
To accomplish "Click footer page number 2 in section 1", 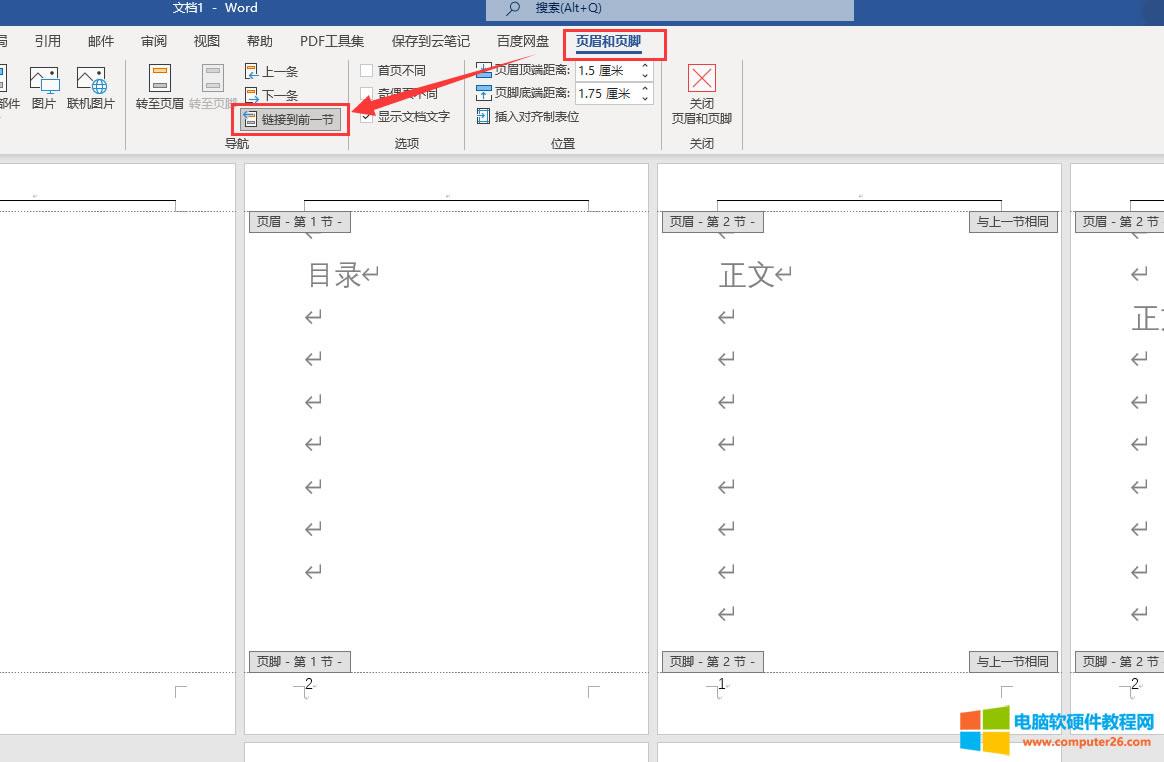I will click(309, 684).
